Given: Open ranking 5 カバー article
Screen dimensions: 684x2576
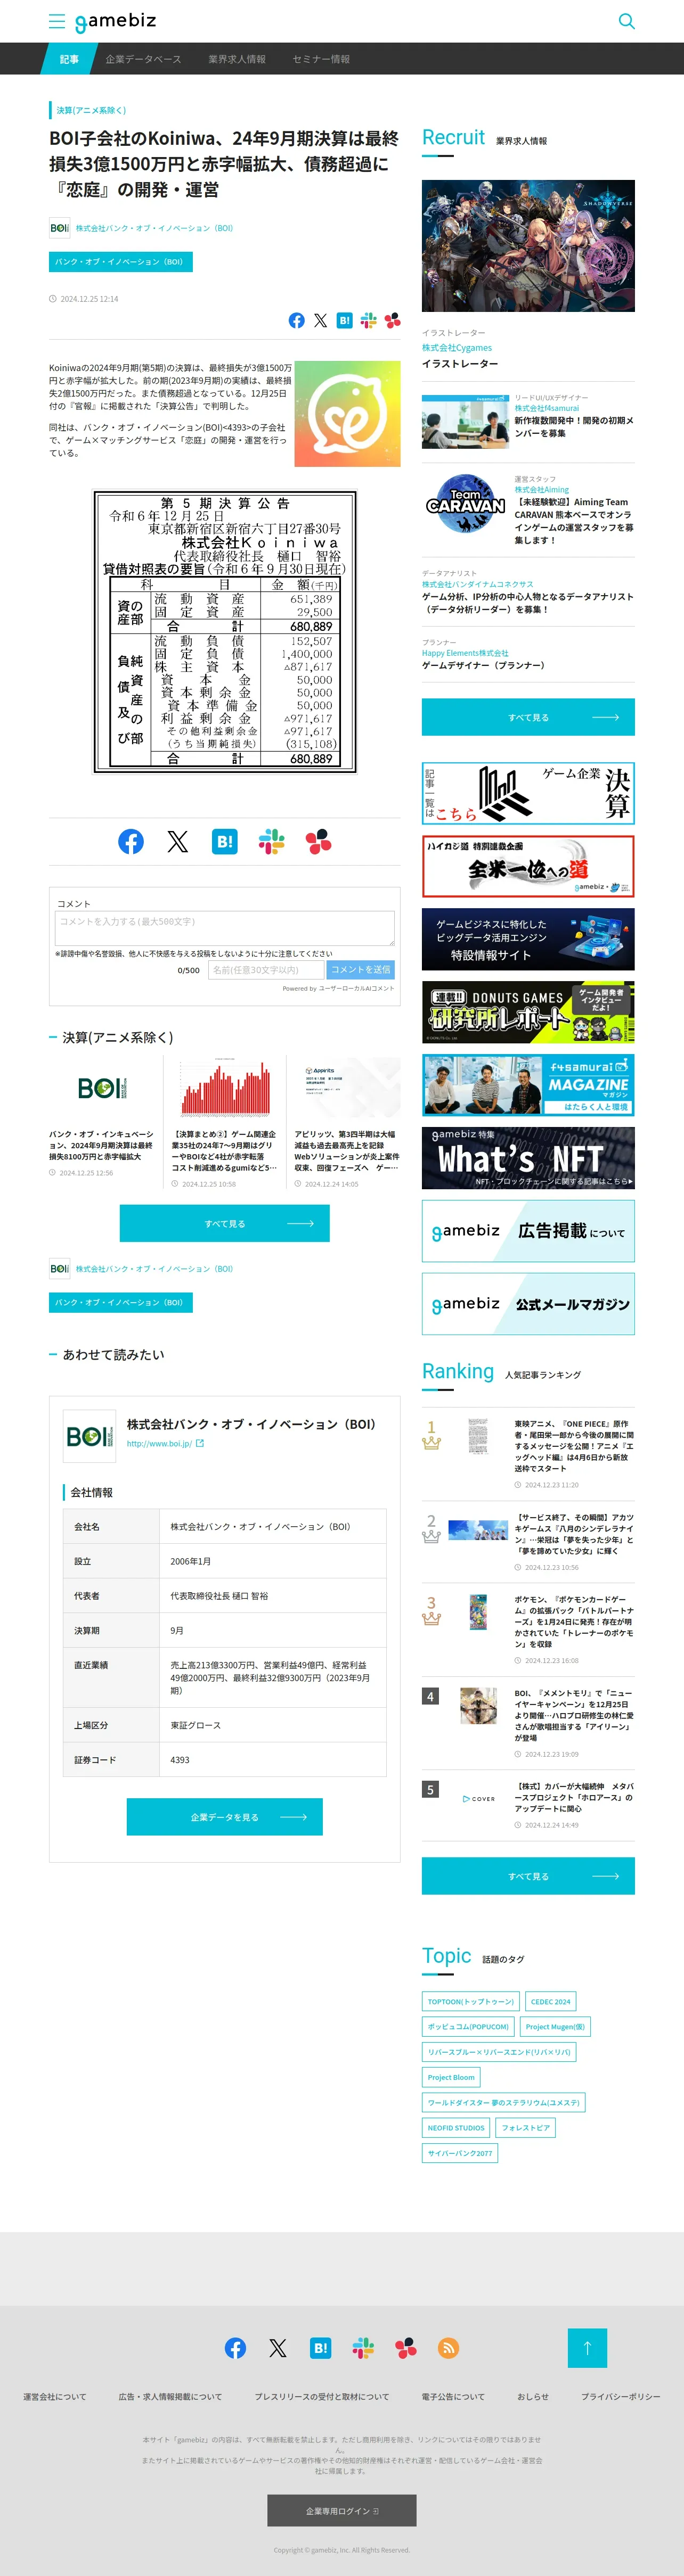Looking at the screenshot, I should pyautogui.click(x=574, y=1797).
